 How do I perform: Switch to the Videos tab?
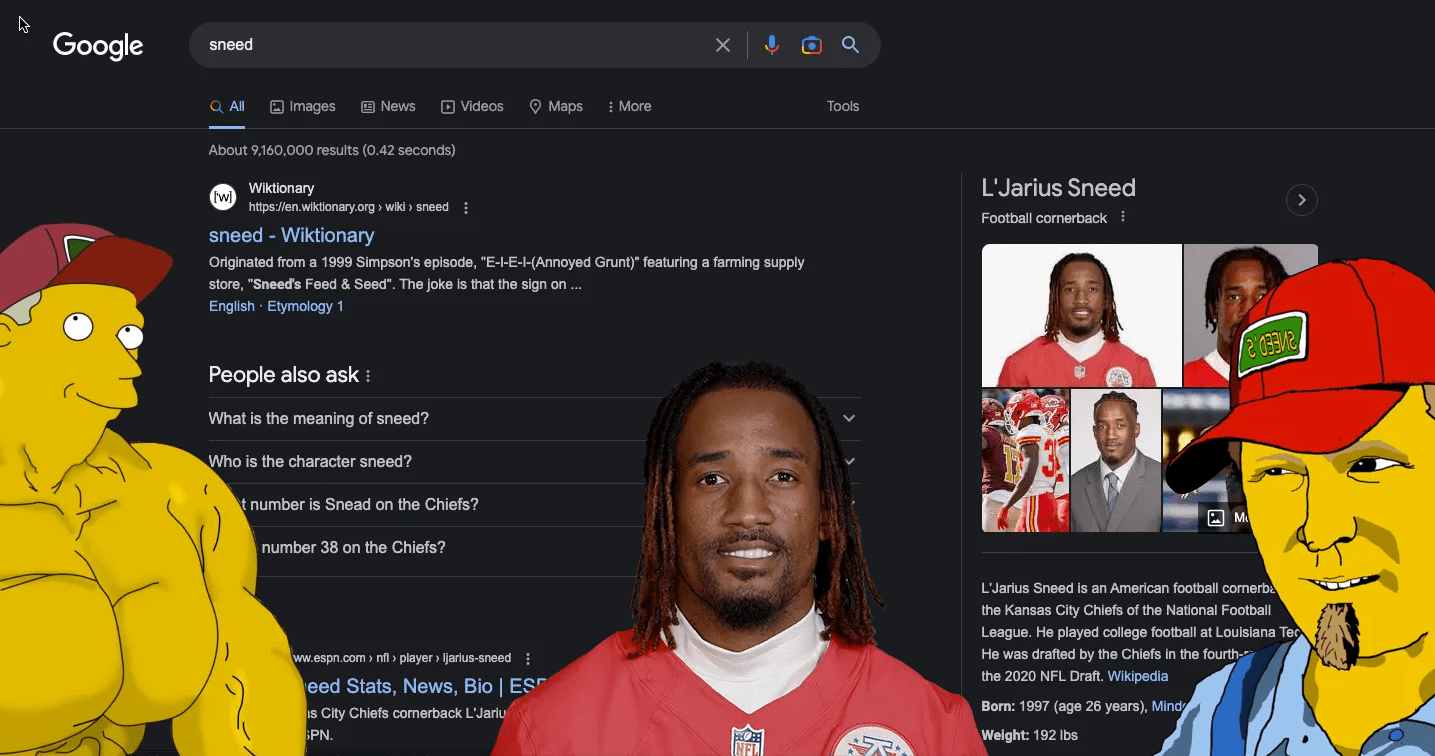pyautogui.click(x=472, y=107)
